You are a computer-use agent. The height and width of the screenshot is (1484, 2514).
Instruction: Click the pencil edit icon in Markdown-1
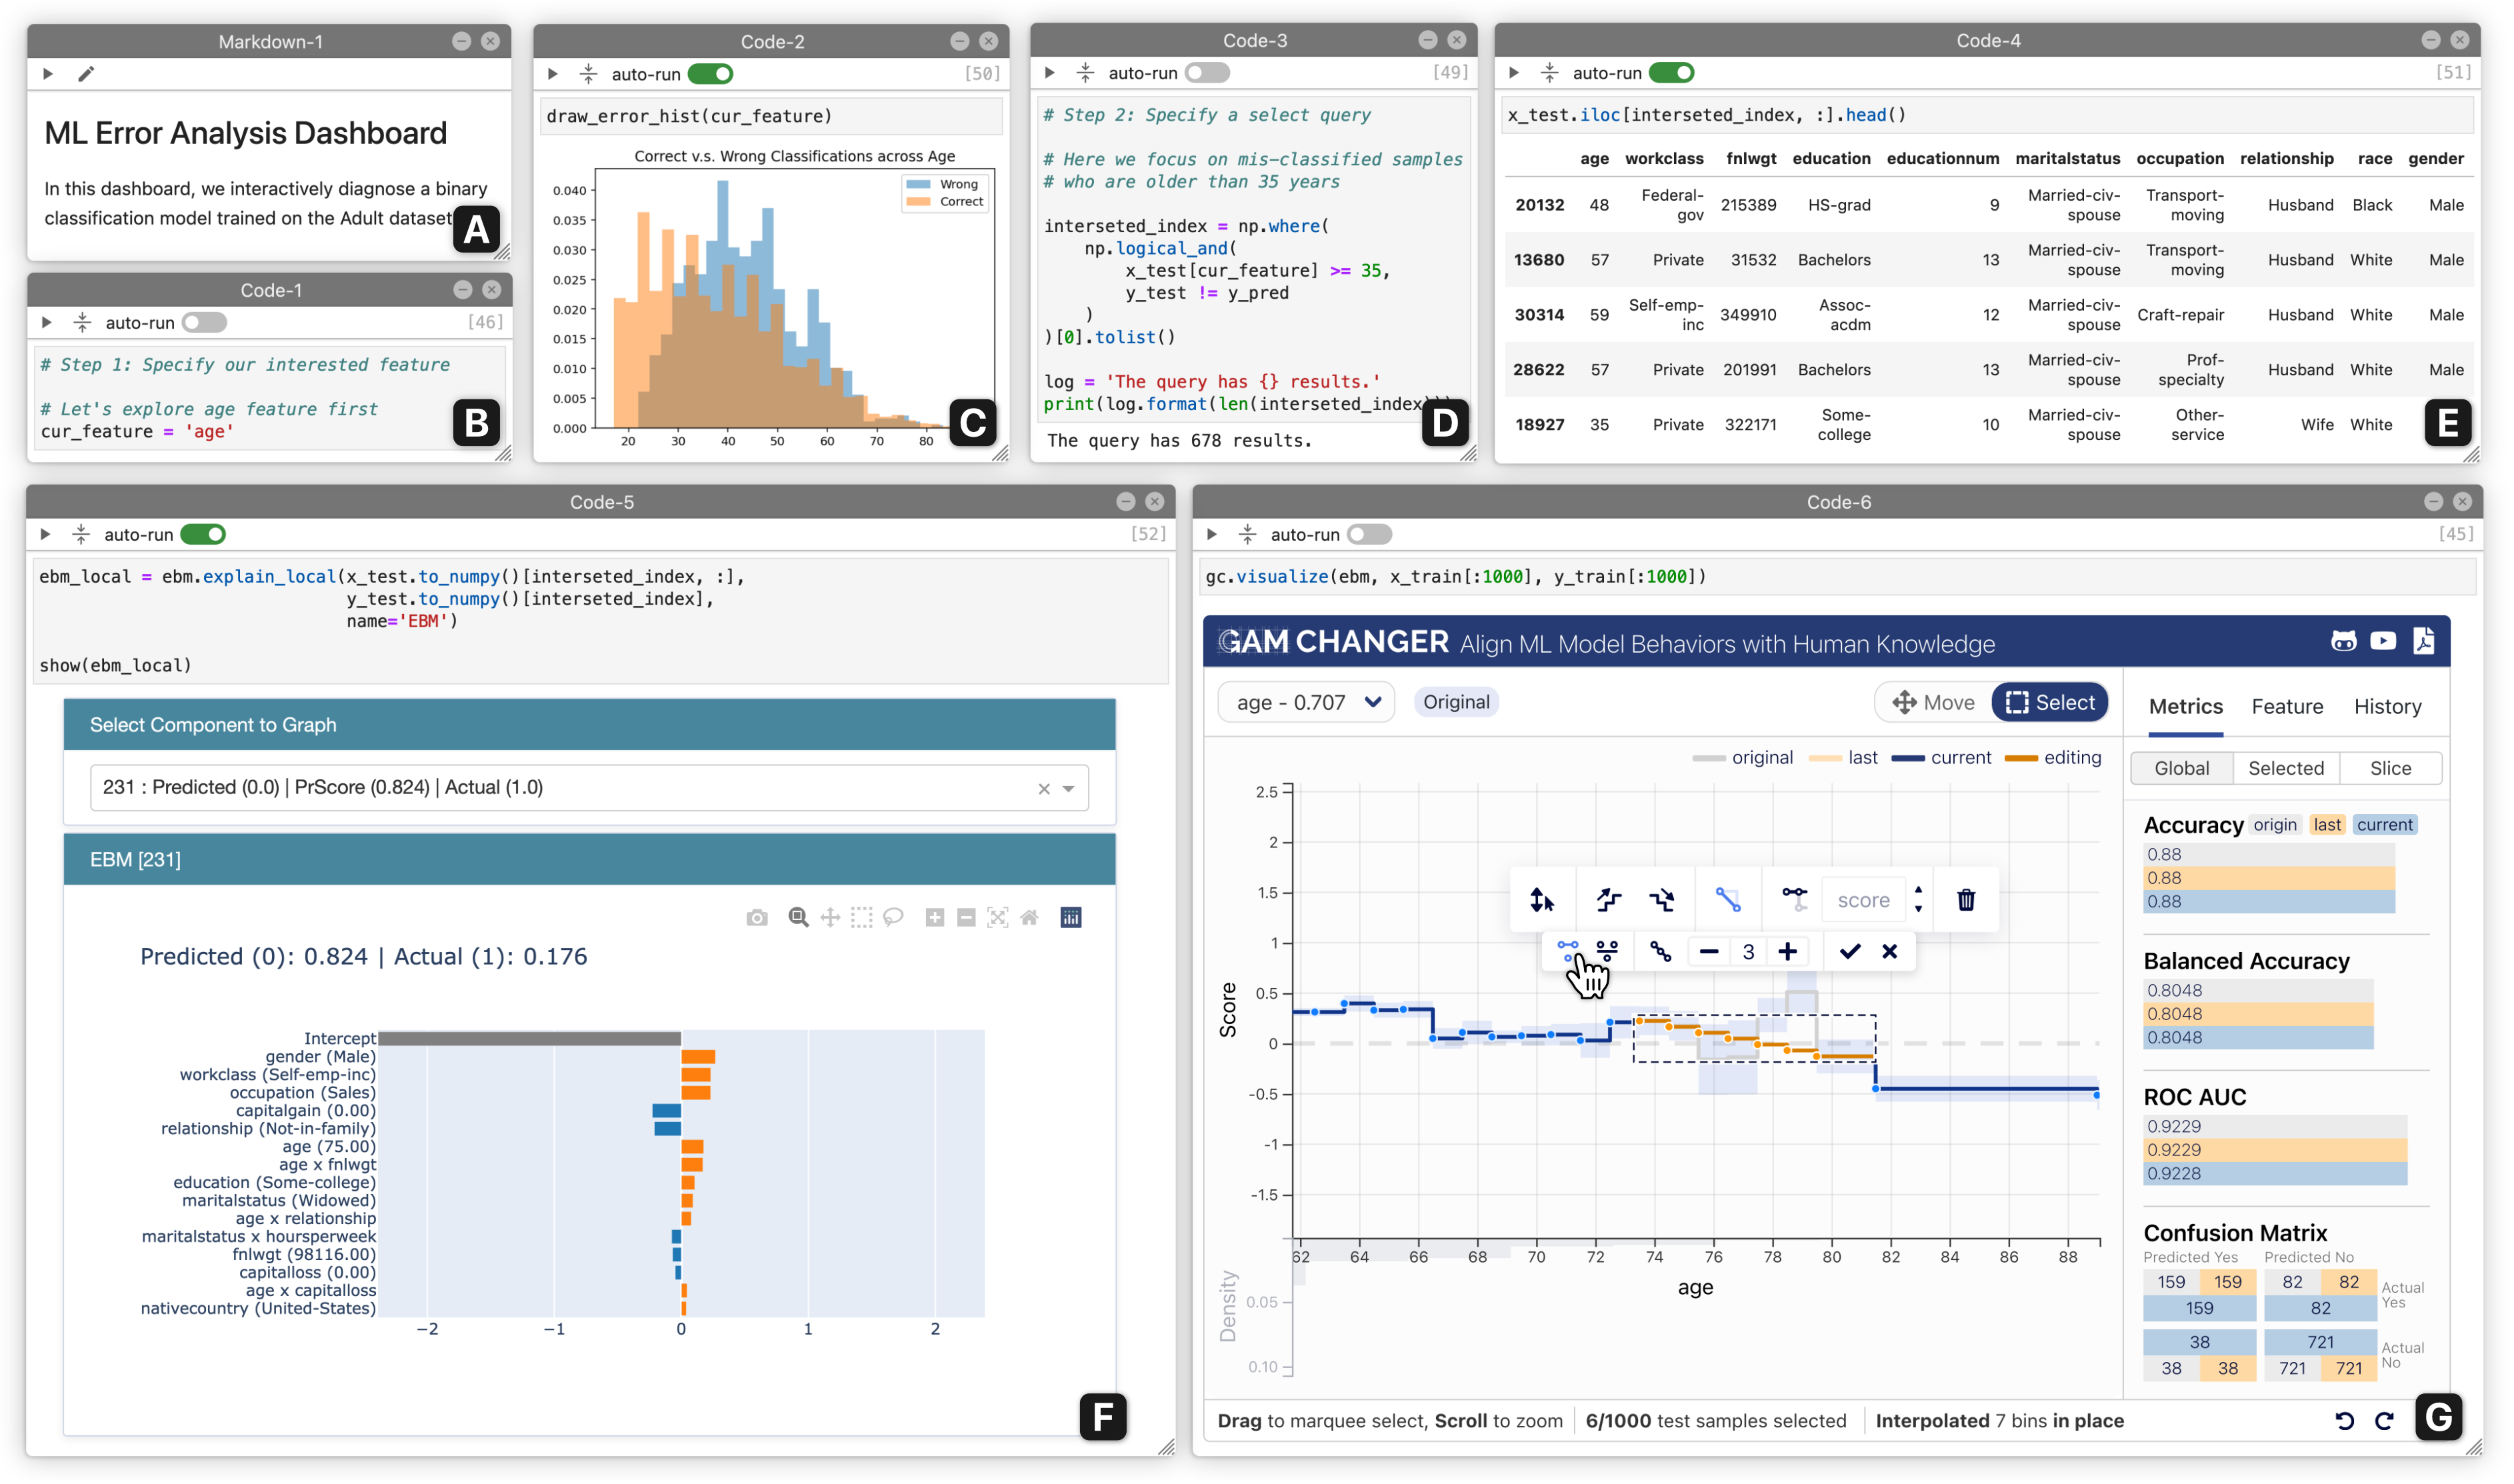click(x=86, y=74)
